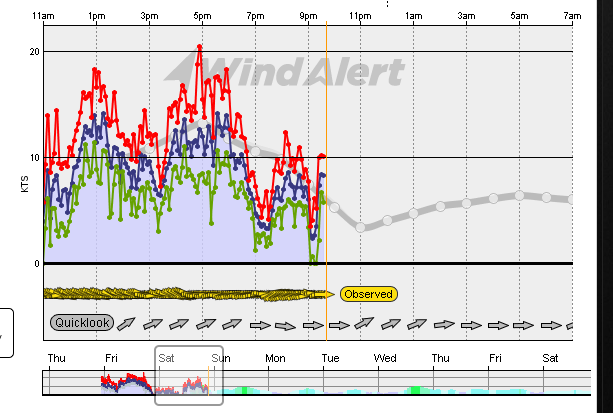The image size is (613, 413).
Task: Click the Tue label in overview timeline
Action: (330, 358)
